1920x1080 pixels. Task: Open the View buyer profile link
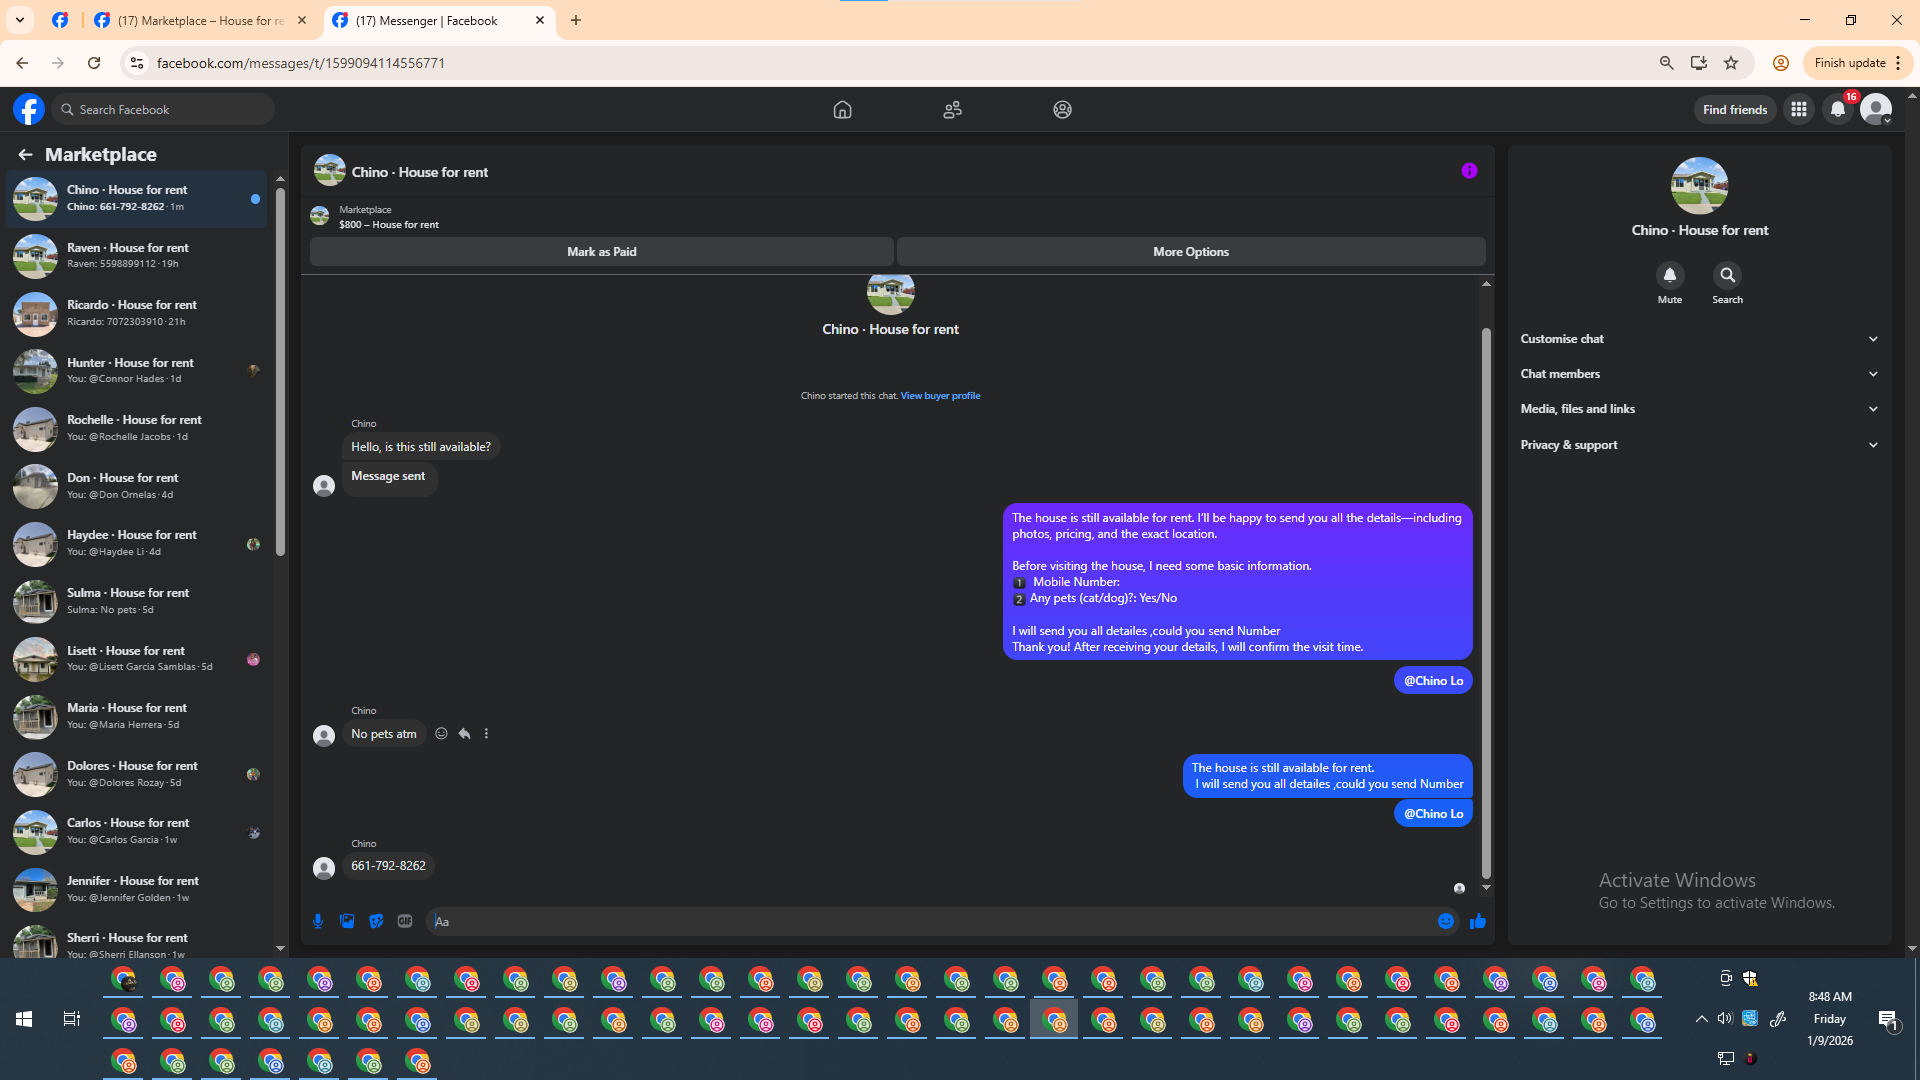coord(940,396)
